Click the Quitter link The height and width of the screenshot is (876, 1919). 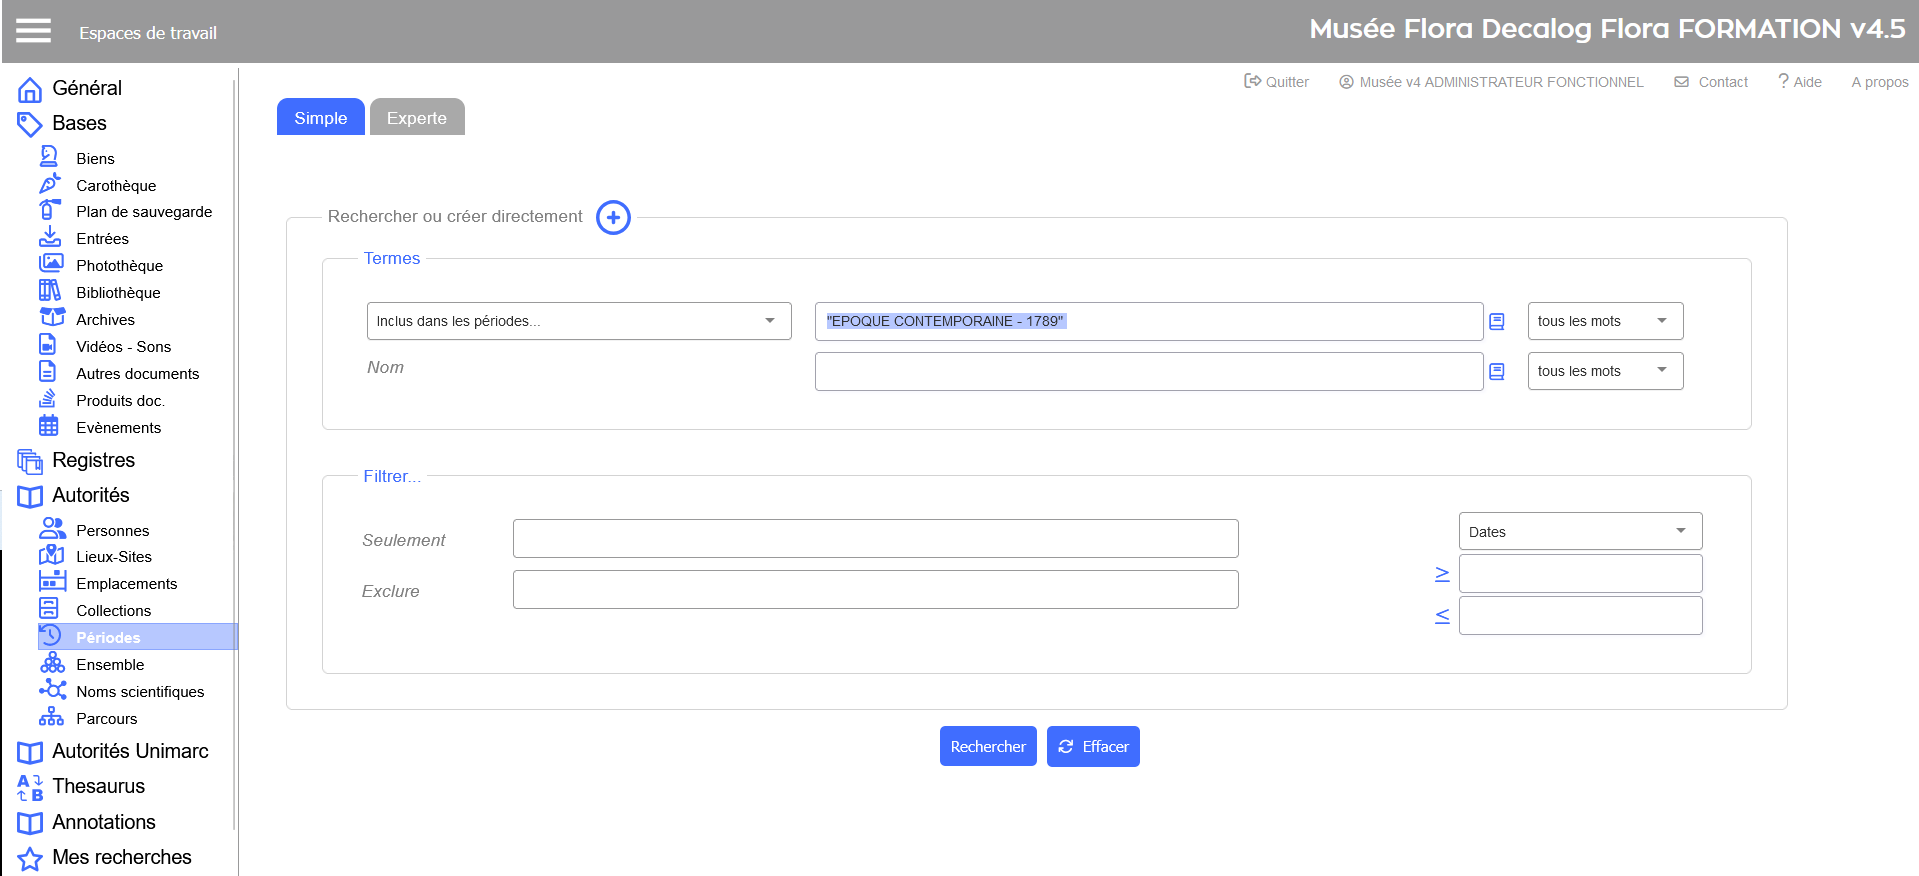1276,82
